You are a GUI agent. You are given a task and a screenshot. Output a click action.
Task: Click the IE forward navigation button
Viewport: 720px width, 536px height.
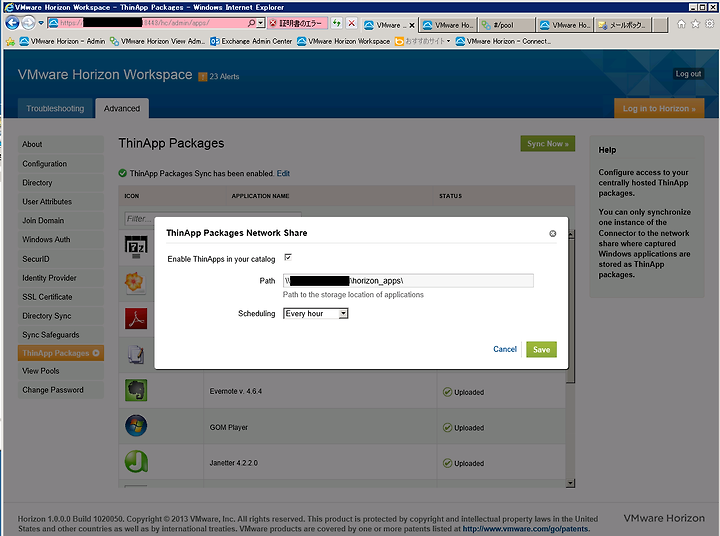28,23
